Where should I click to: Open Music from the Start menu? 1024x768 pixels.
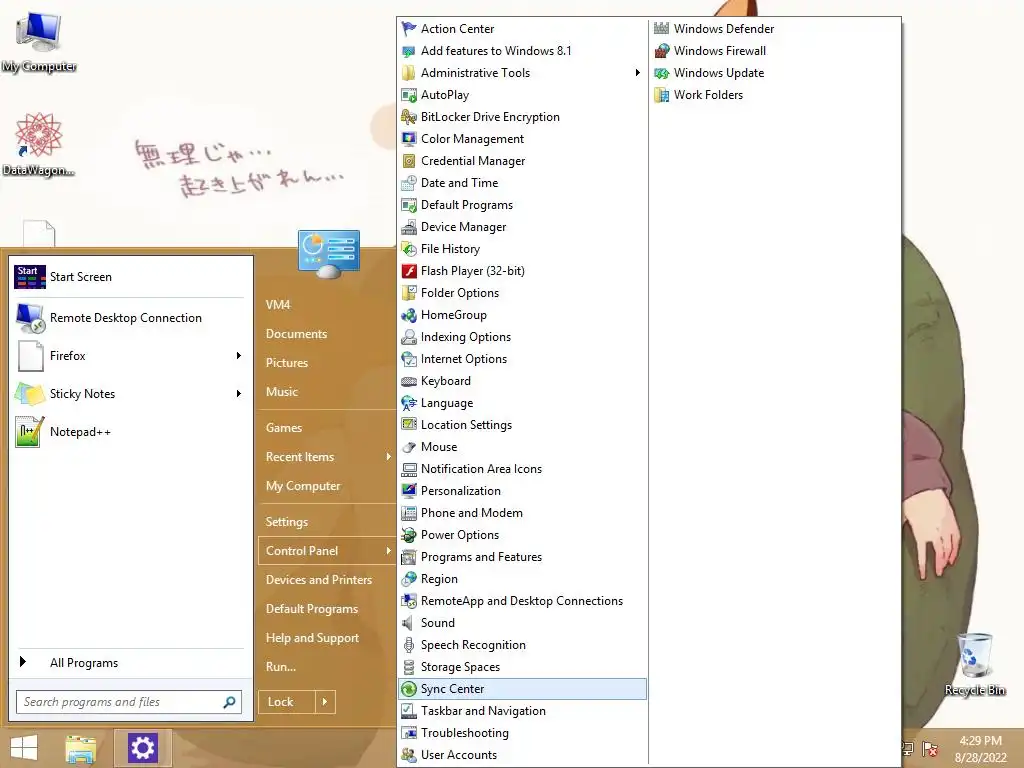pos(281,392)
